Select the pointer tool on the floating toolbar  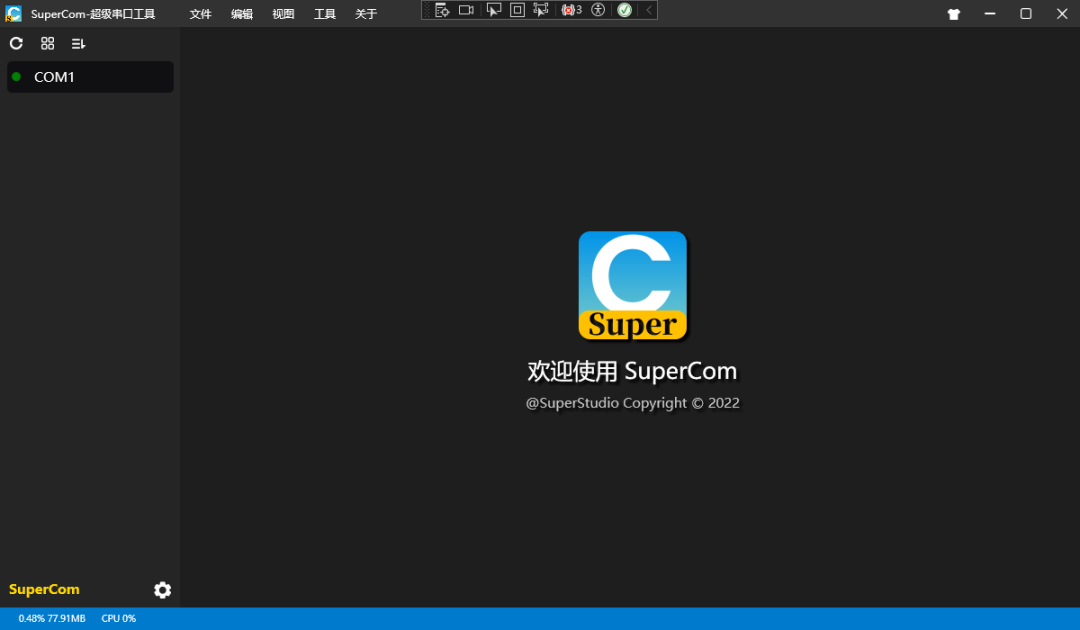coord(493,9)
